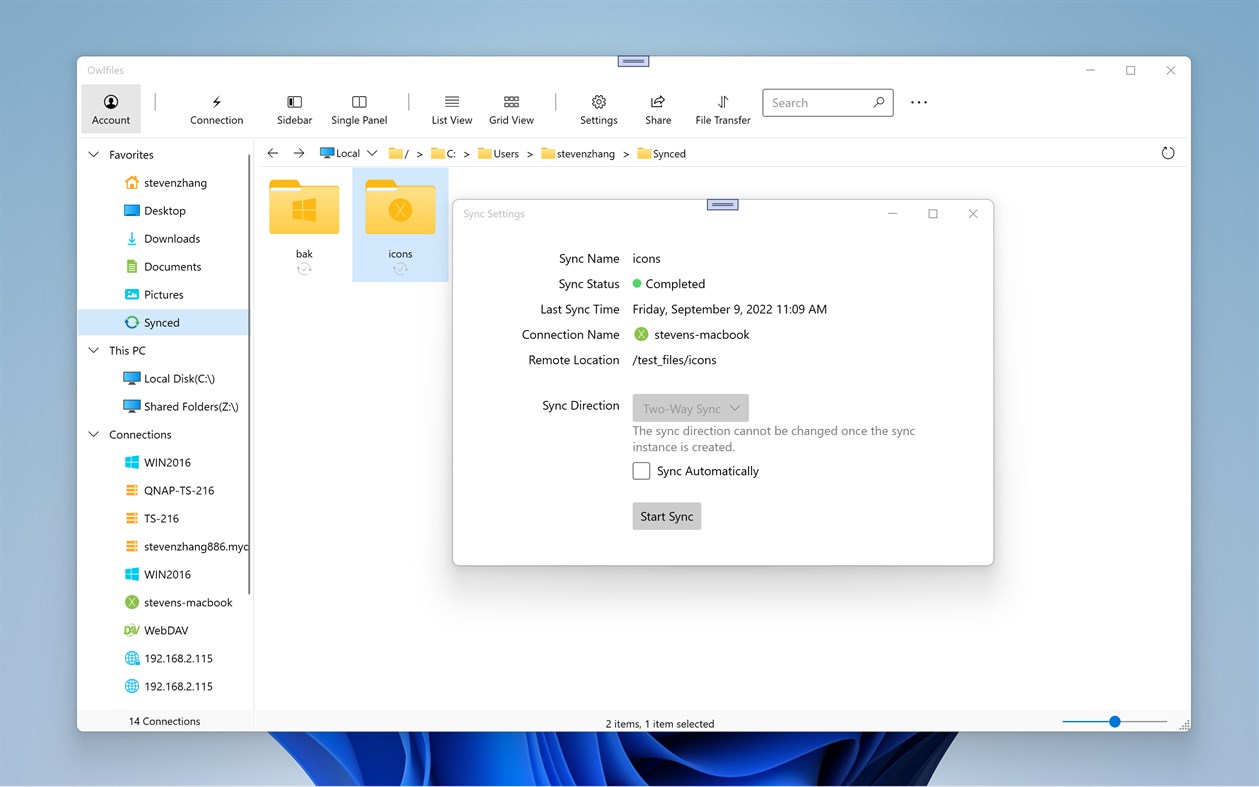Open the File Transfer panel

(x=722, y=108)
